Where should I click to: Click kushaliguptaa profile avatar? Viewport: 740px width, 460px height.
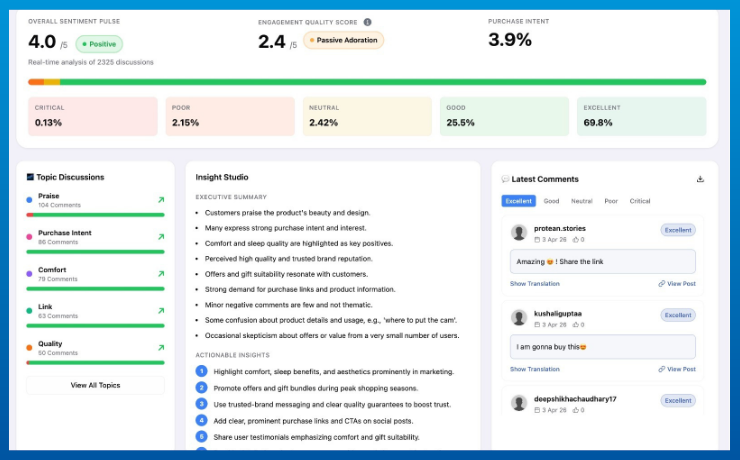[519, 317]
